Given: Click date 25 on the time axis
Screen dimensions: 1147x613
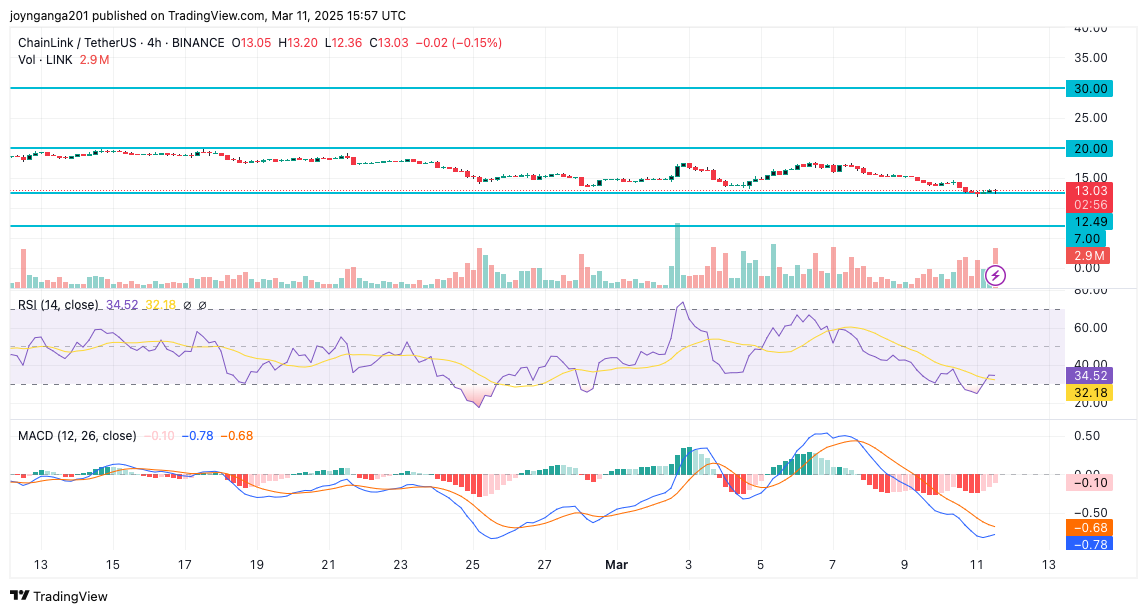Looking at the screenshot, I should pyautogui.click(x=473, y=565).
